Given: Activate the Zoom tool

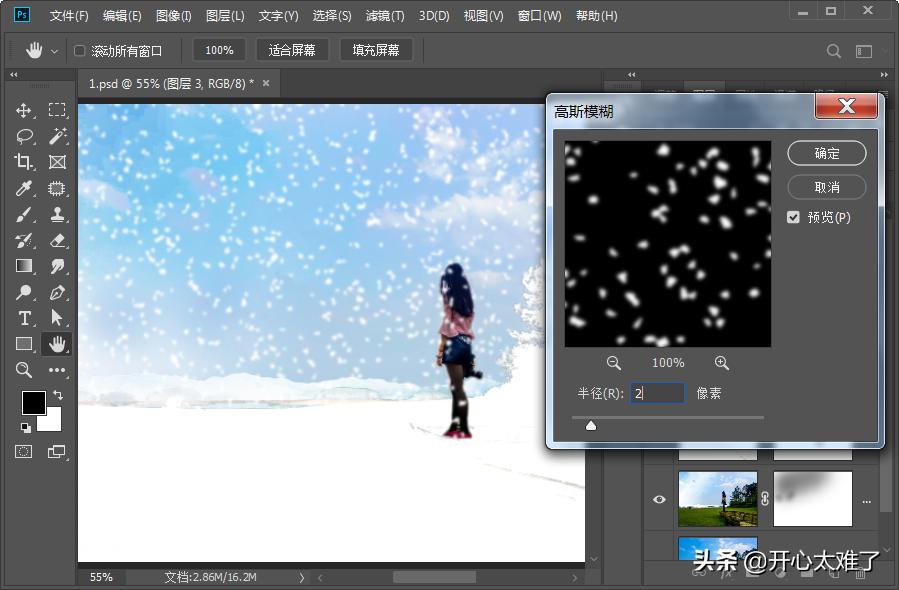Looking at the screenshot, I should pyautogui.click(x=23, y=370).
